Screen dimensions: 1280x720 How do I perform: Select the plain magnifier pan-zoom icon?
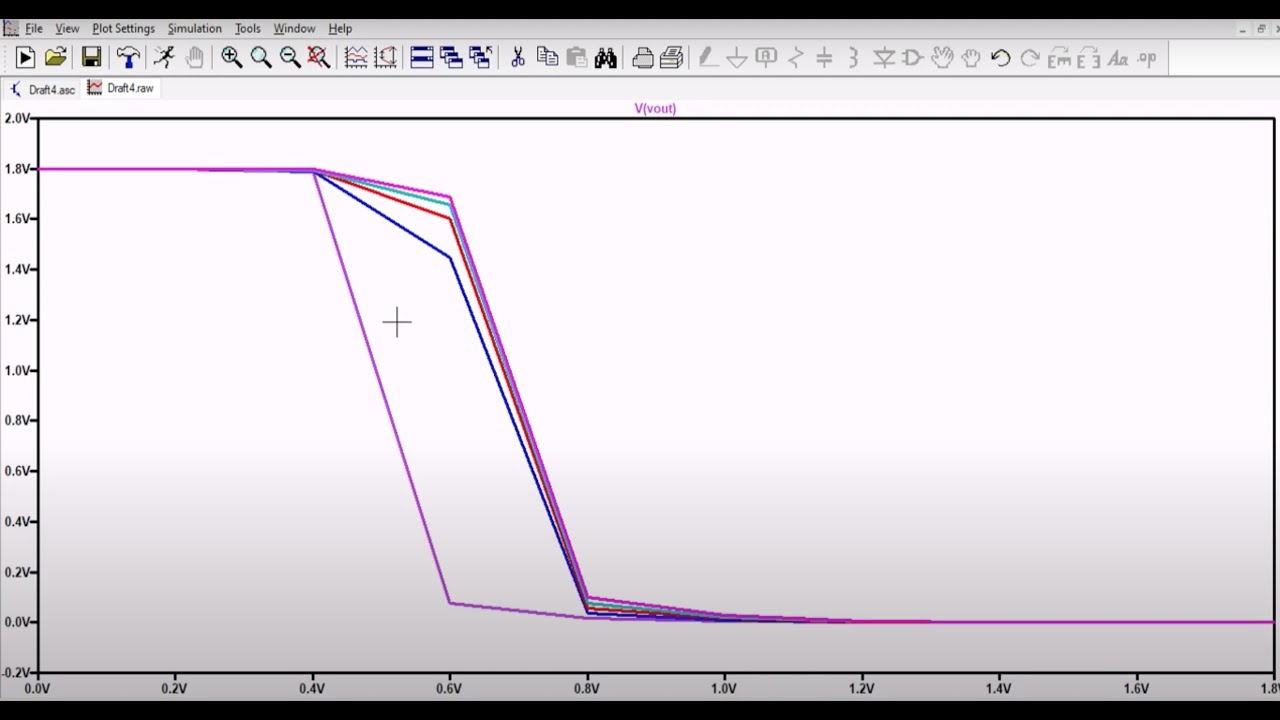click(x=260, y=58)
